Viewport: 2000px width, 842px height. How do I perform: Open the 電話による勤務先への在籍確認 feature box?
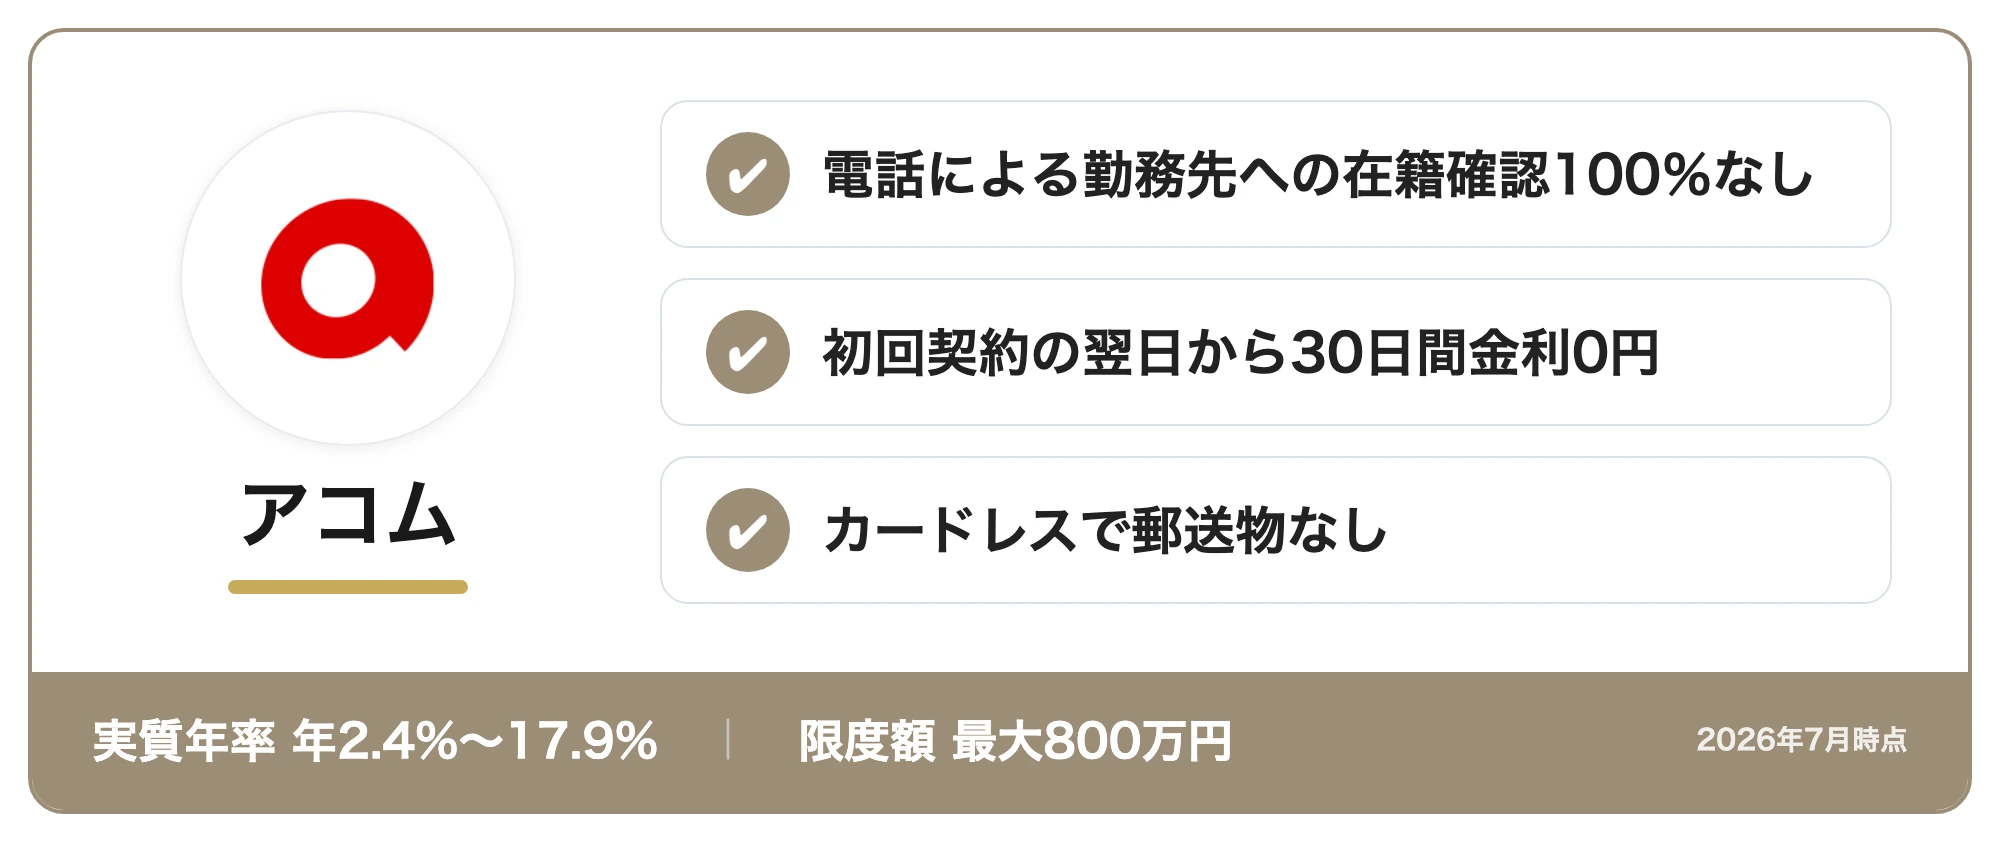pyautogui.click(x=1276, y=174)
